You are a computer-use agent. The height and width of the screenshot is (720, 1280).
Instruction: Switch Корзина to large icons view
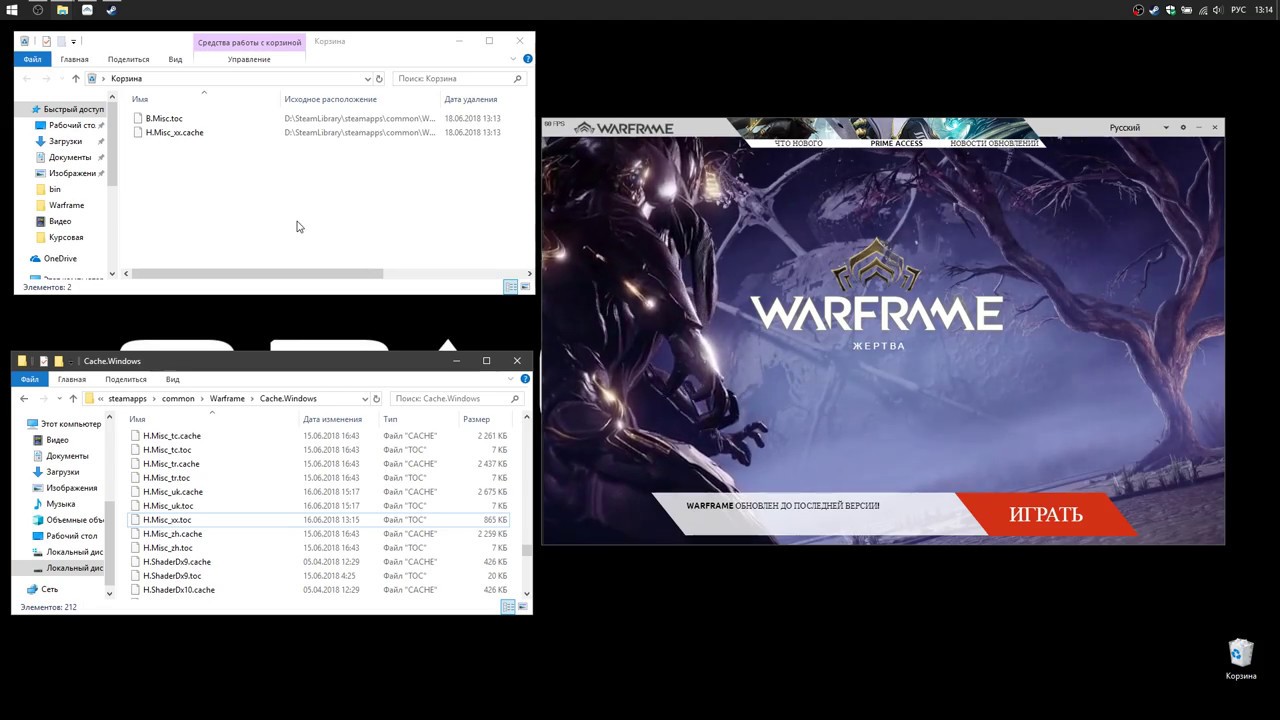[523, 287]
